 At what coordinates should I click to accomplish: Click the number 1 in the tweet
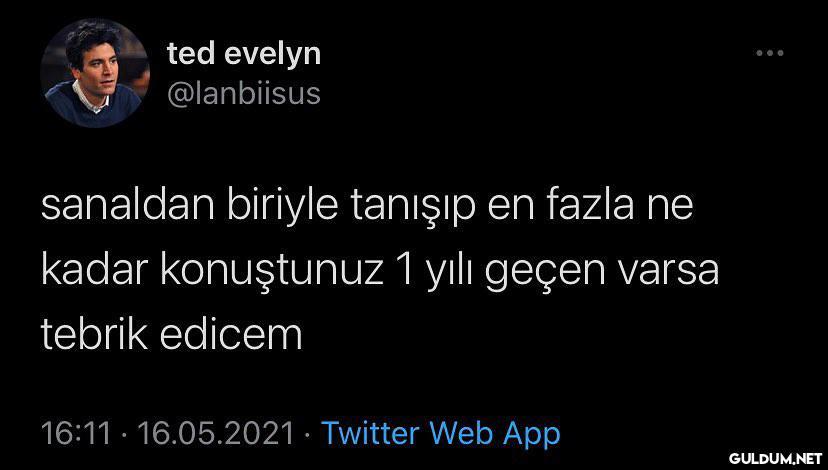[x=404, y=271]
